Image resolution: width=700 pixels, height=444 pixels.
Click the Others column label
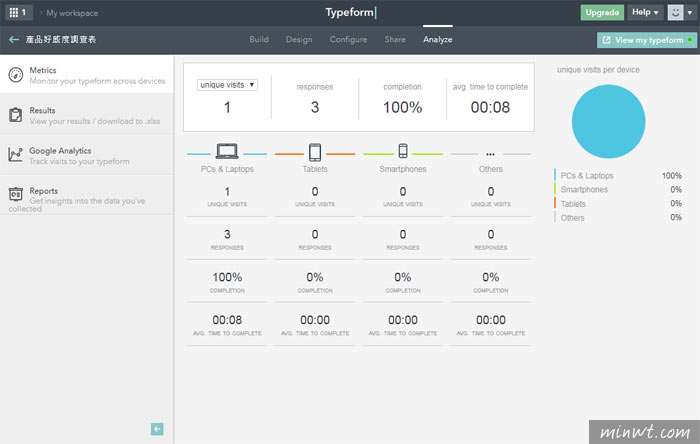click(491, 169)
